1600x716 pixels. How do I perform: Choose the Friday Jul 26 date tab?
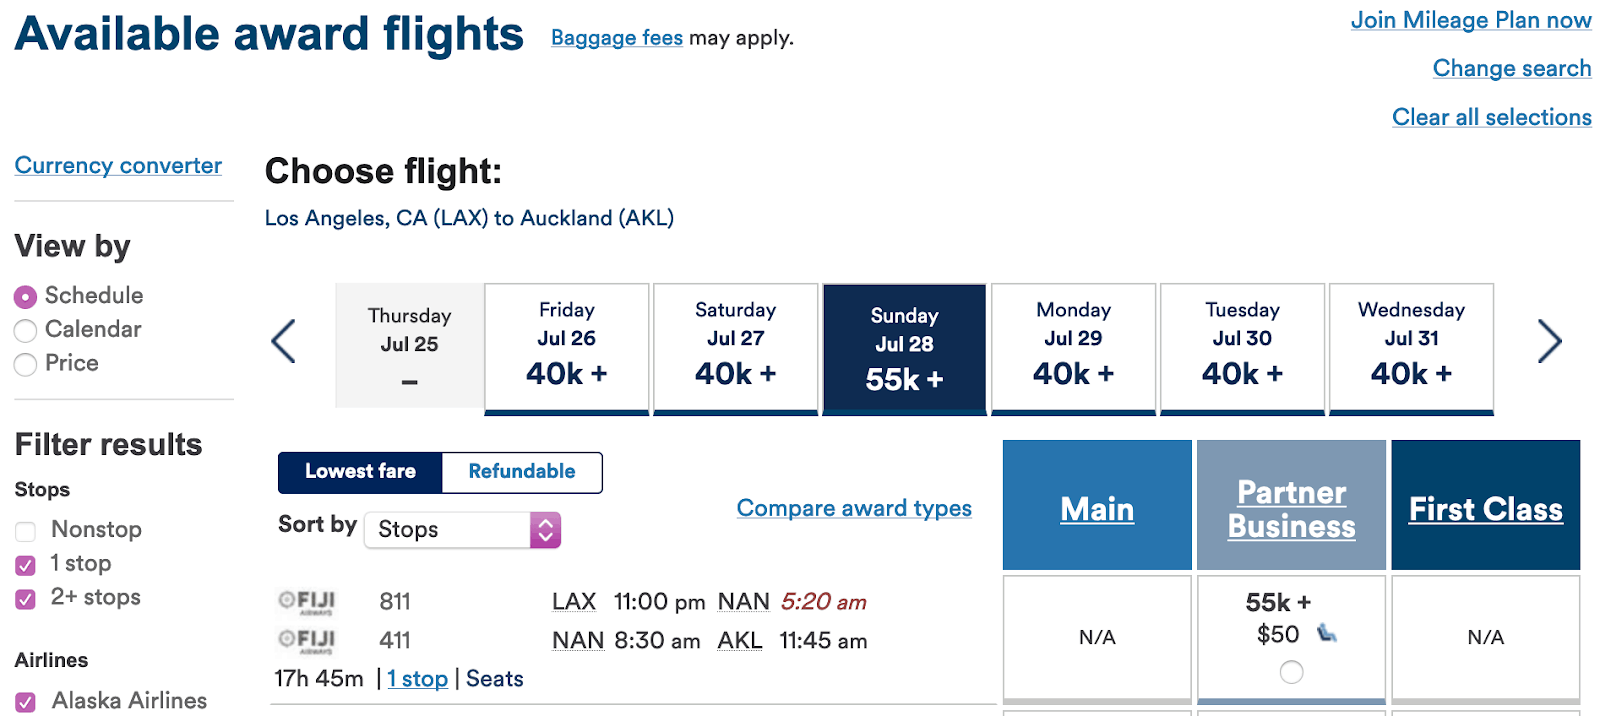point(567,349)
